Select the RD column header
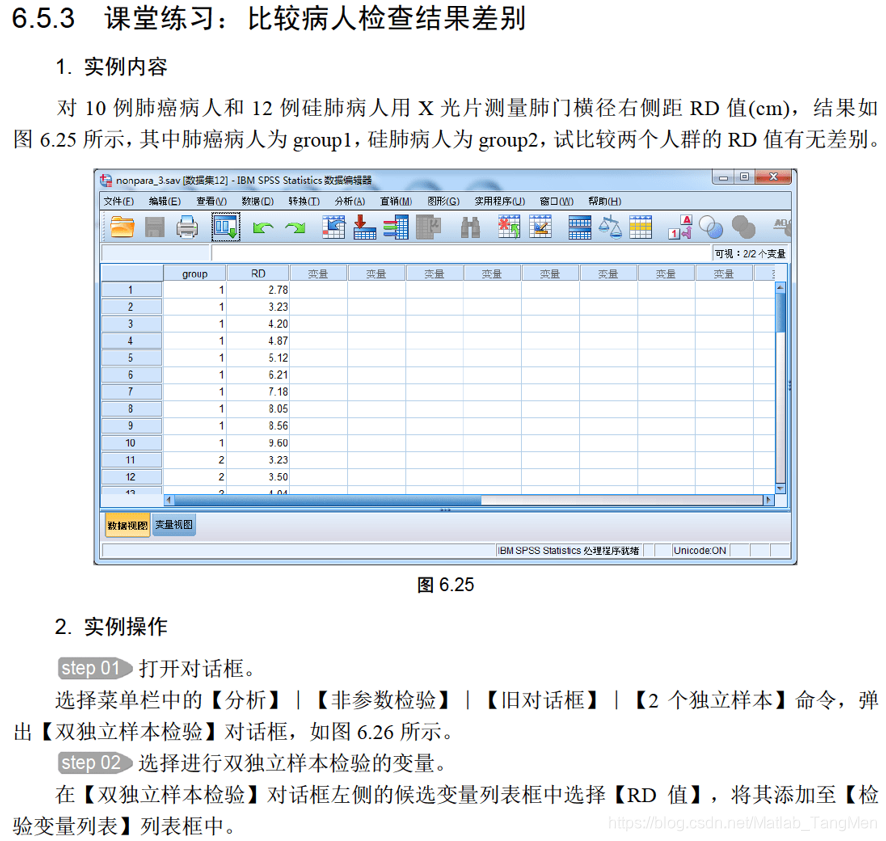Viewport: 886px width, 841px height. pyautogui.click(x=258, y=274)
